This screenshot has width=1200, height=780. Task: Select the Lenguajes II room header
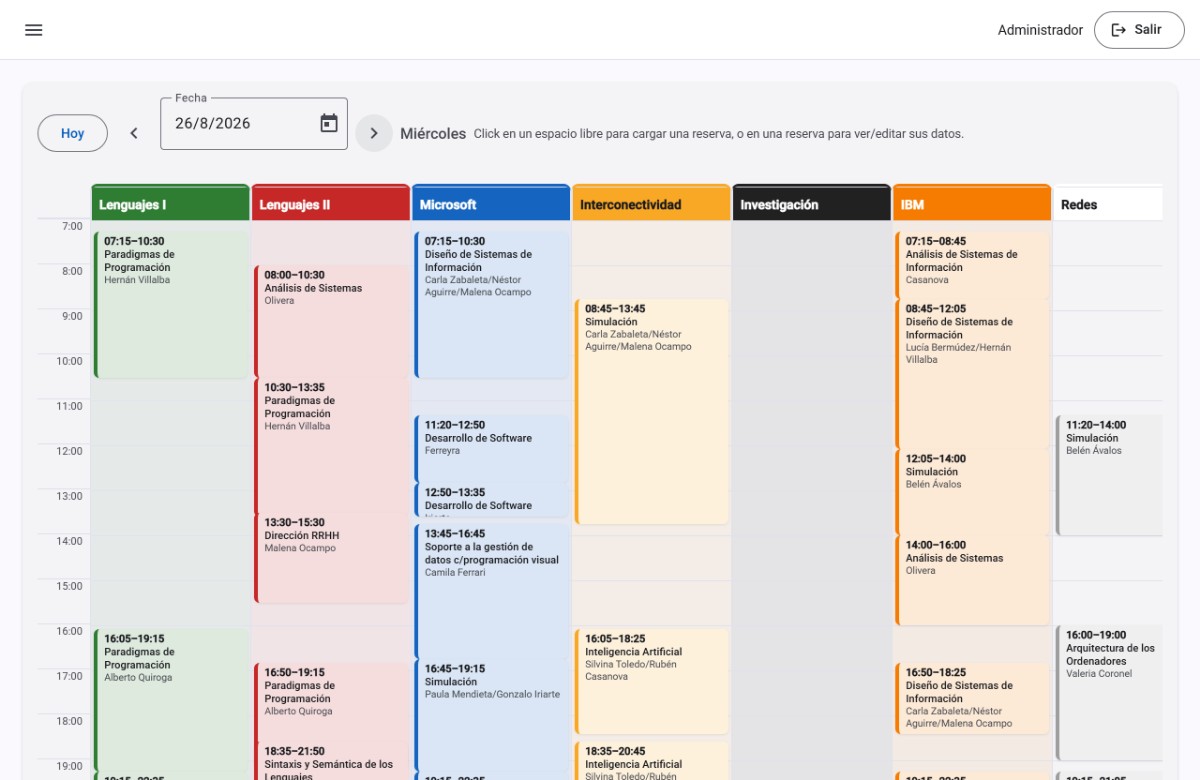[x=331, y=203]
